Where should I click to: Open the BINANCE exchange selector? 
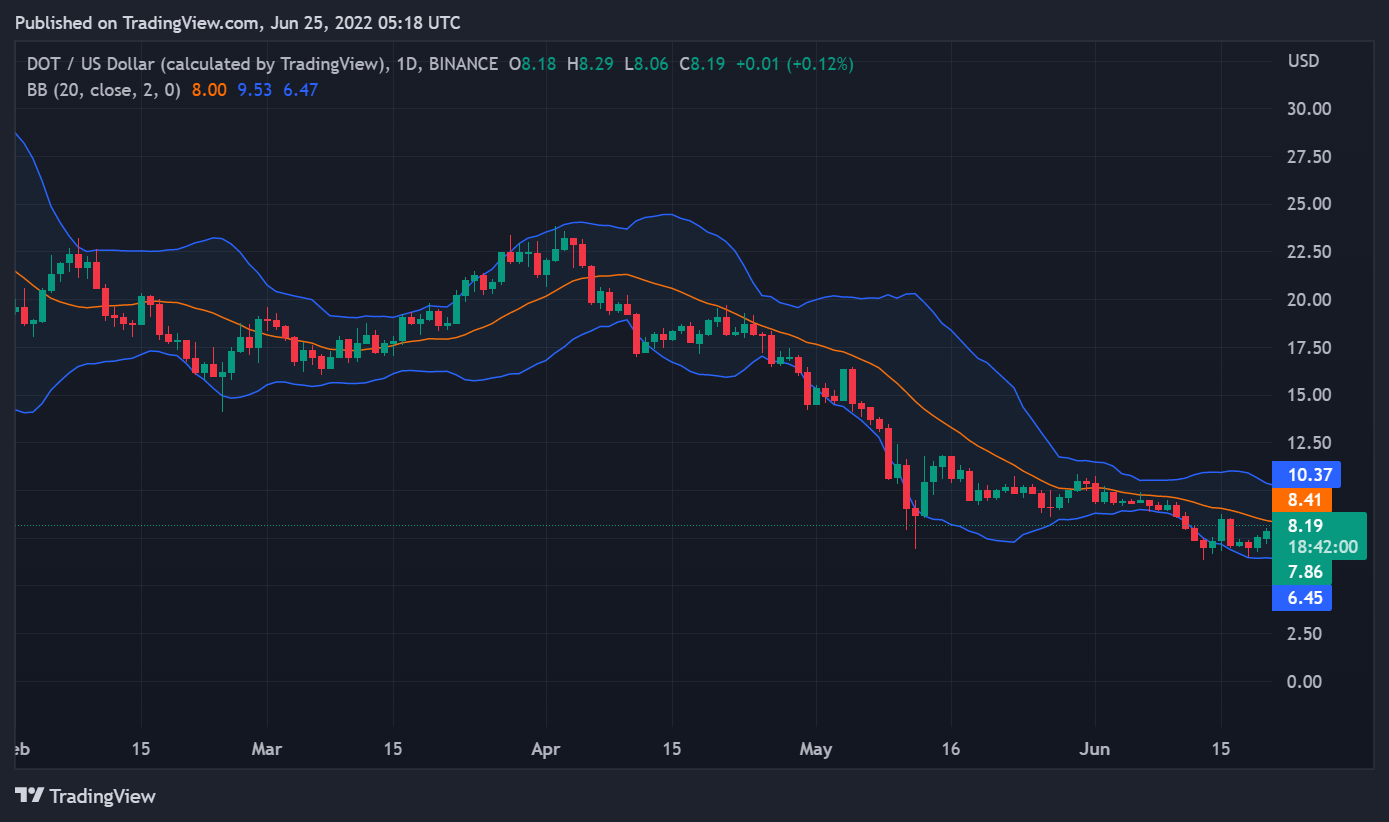coord(461,63)
